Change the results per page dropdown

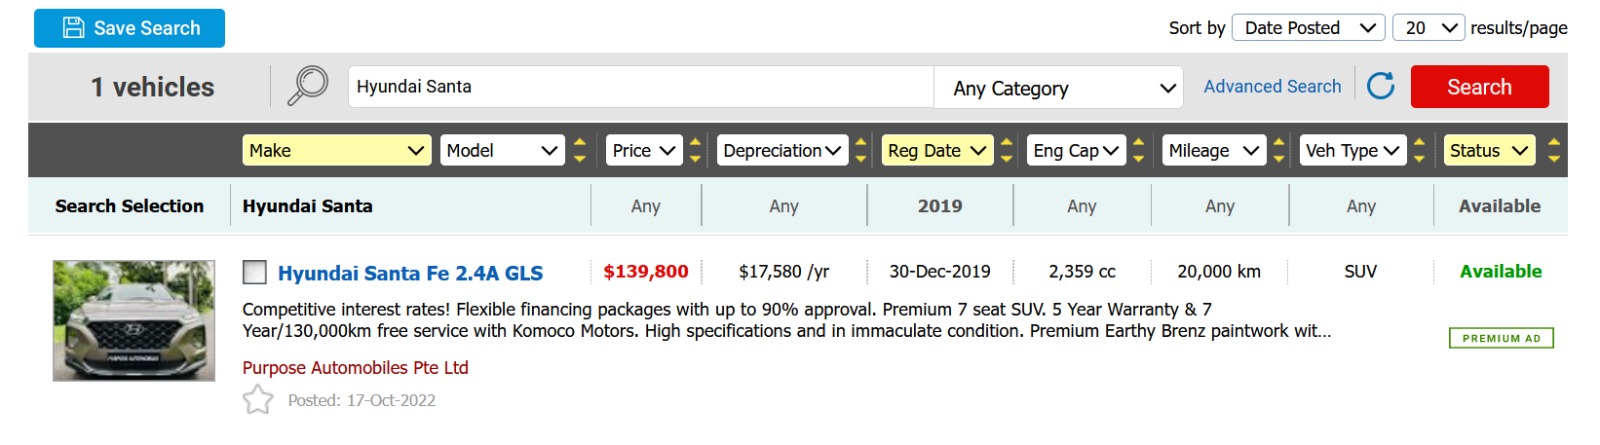1428,28
